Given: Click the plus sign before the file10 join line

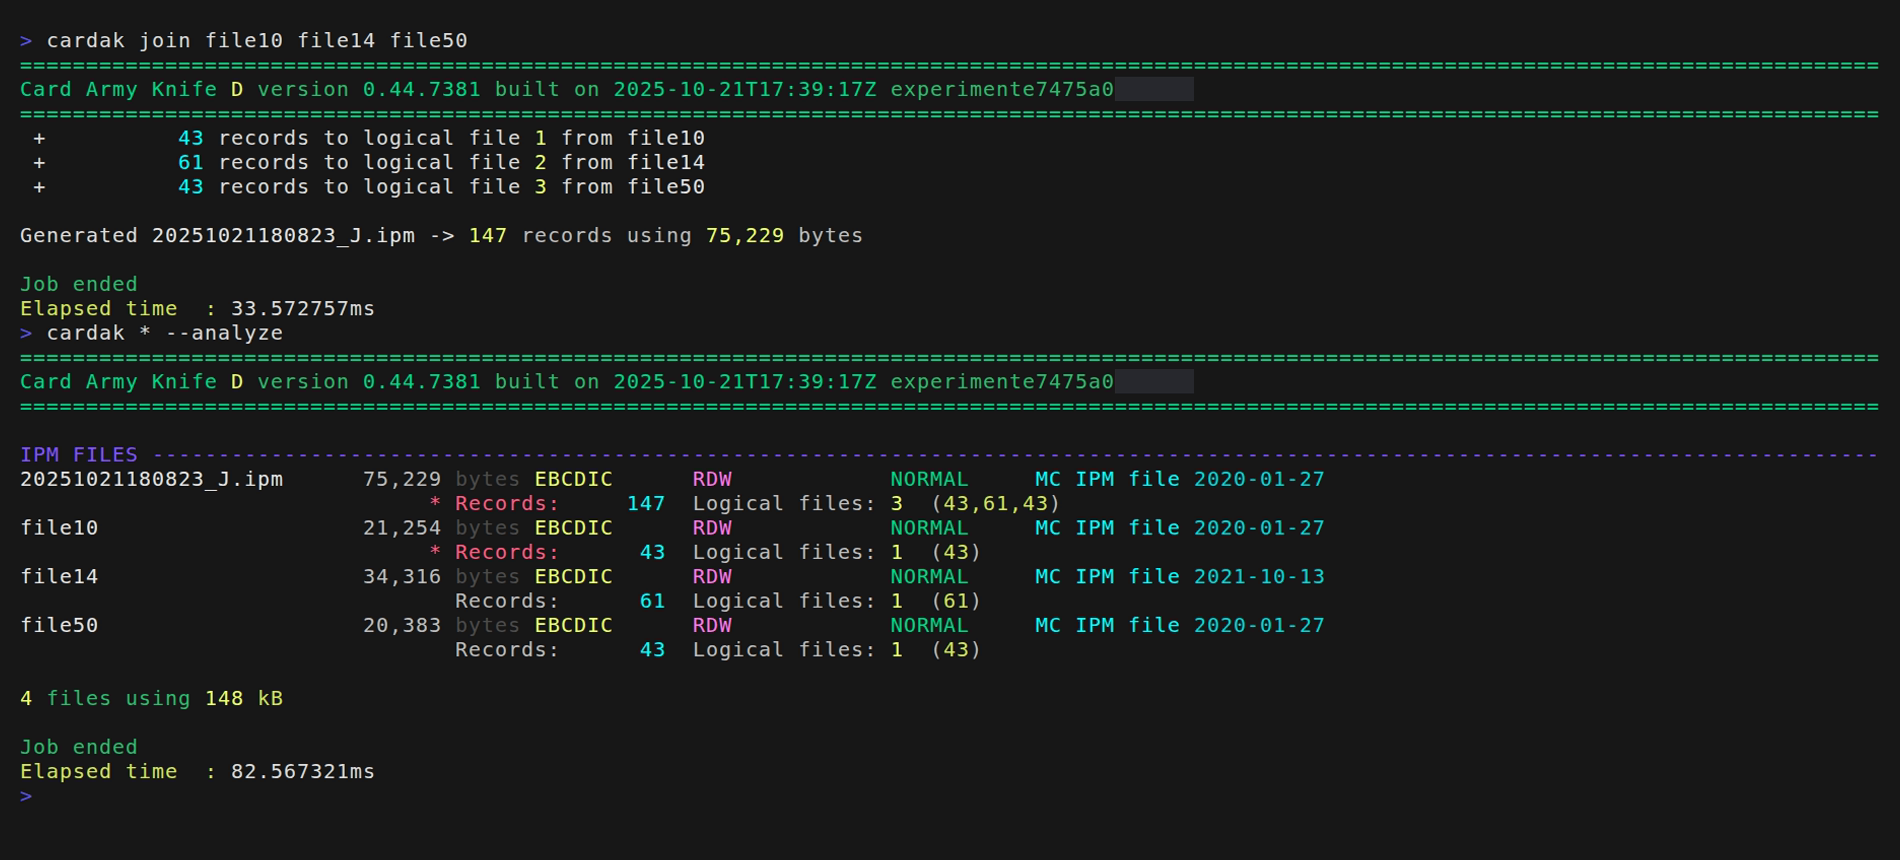Looking at the screenshot, I should (39, 138).
